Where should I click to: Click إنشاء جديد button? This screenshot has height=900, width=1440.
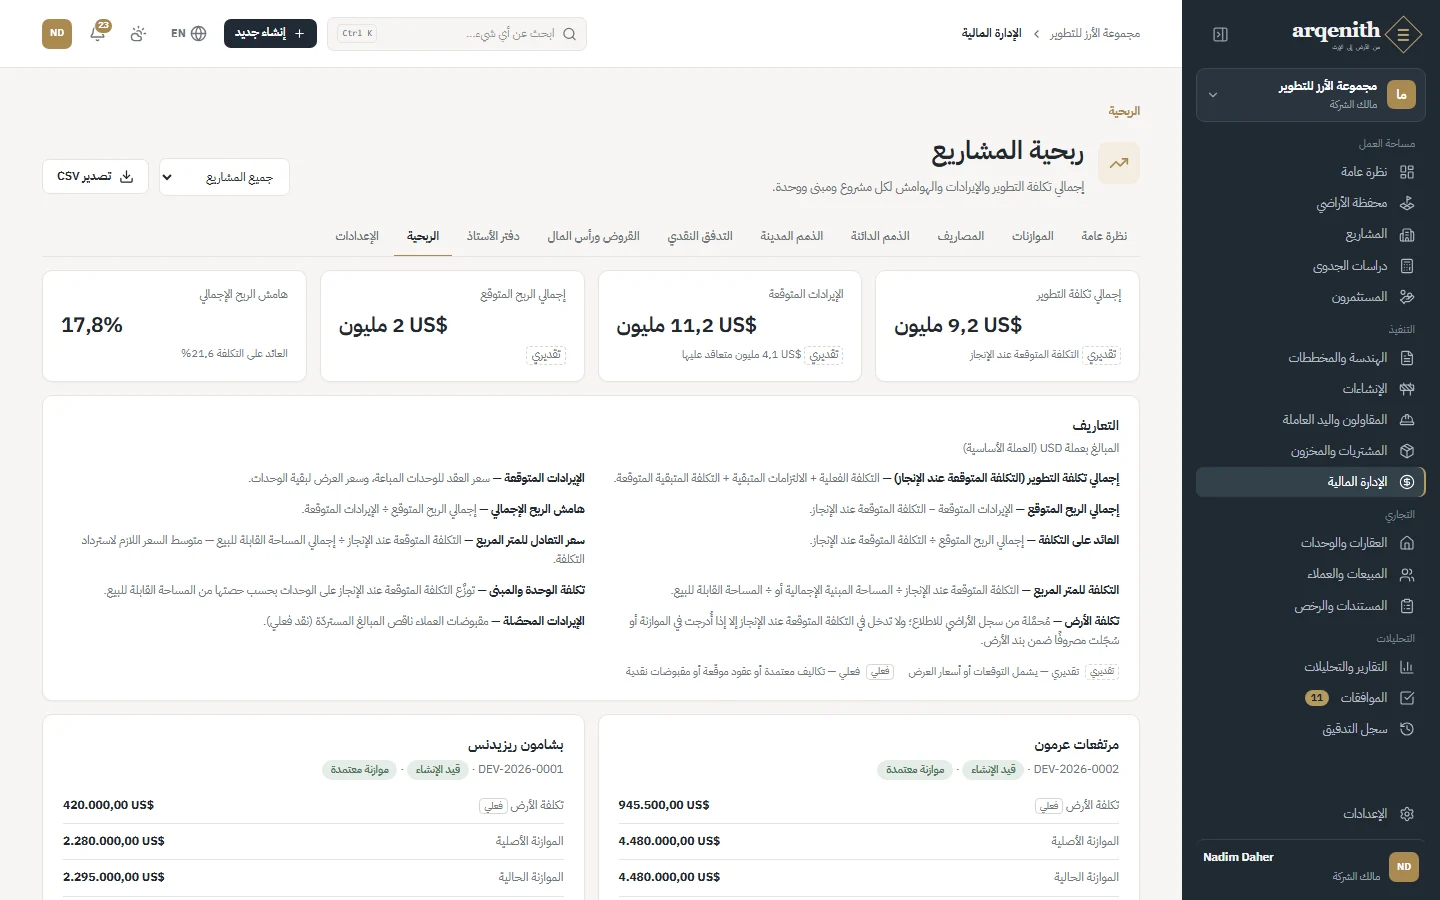(x=270, y=33)
